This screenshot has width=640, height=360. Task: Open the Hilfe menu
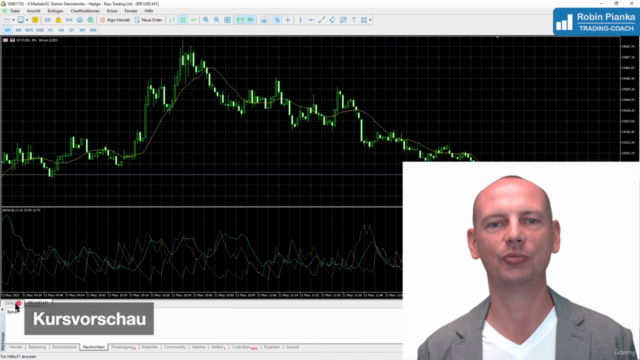[x=149, y=11]
